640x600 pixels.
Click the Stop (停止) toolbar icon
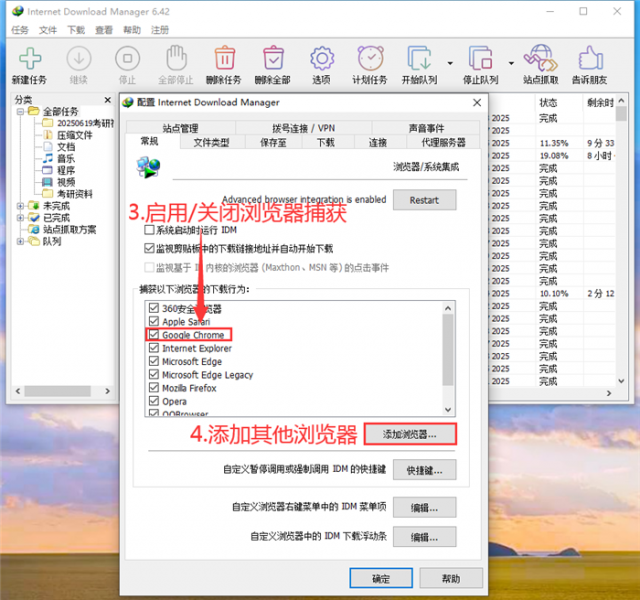tap(127, 58)
